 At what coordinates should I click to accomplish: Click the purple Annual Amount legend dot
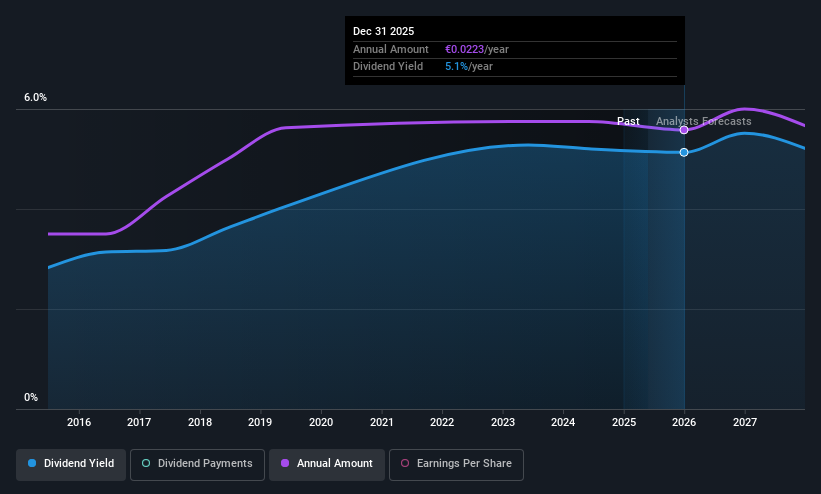coord(285,463)
